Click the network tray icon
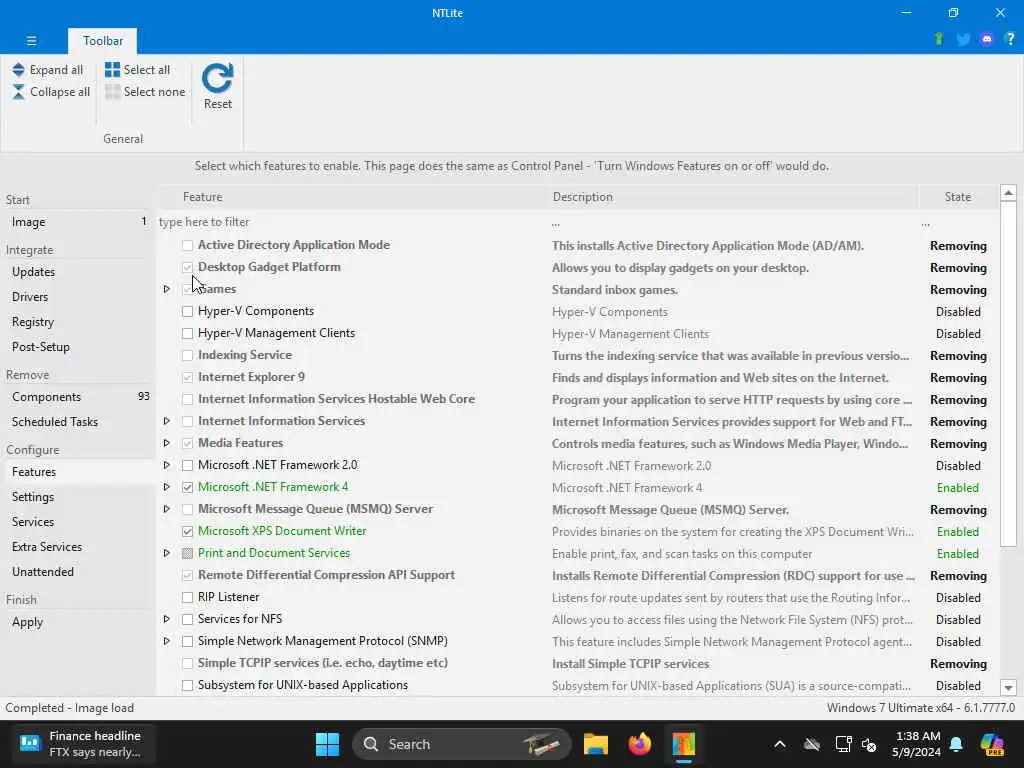Viewport: 1024px width, 768px height. click(843, 744)
